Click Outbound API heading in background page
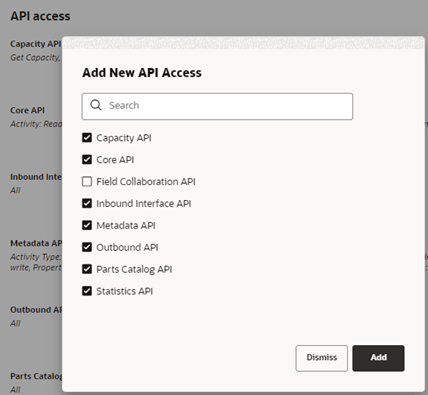The height and width of the screenshot is (395, 428). point(36,310)
